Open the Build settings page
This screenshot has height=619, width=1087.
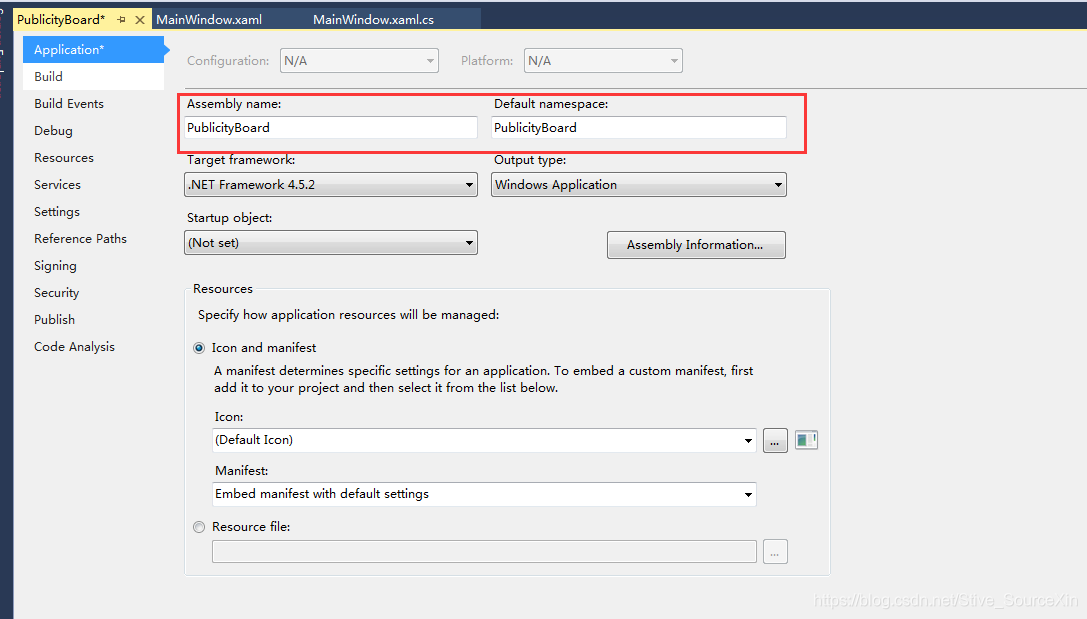coord(94,77)
